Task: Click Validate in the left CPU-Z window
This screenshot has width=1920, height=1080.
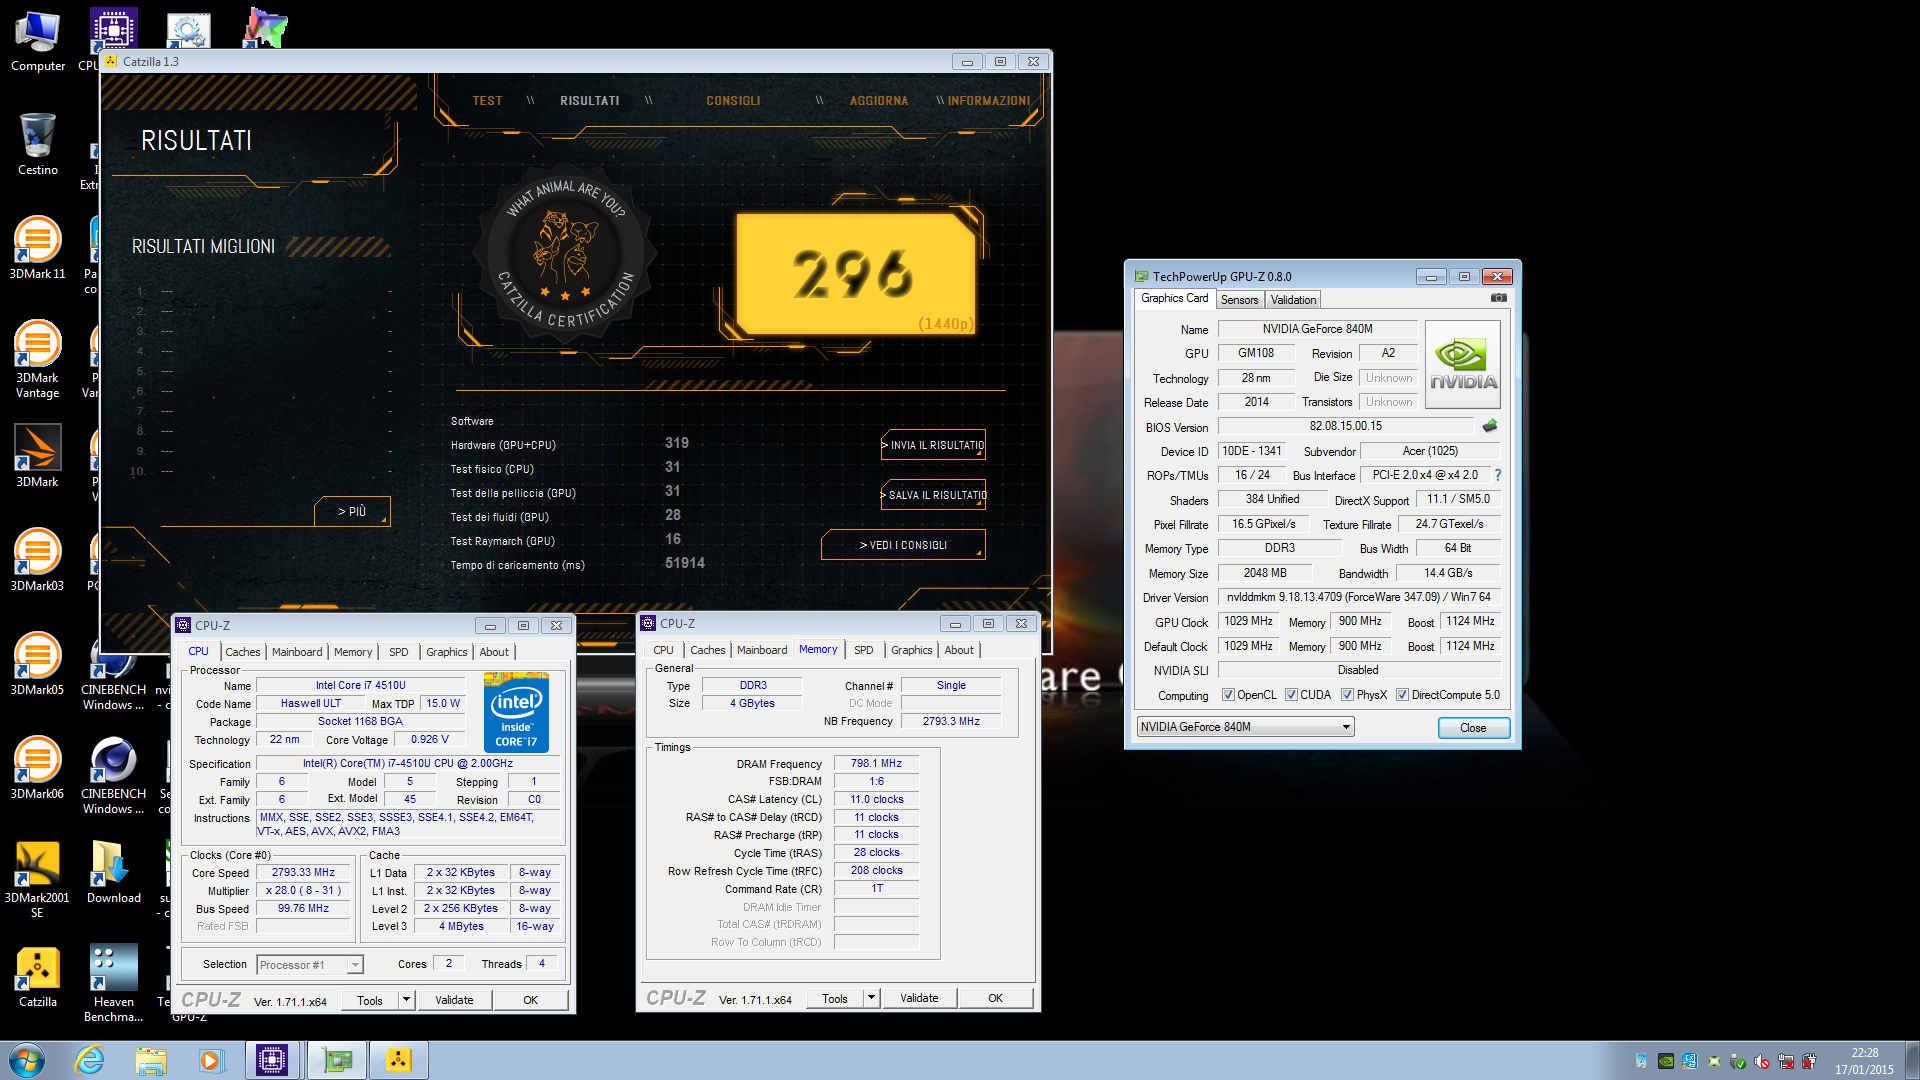Action: point(454,1000)
